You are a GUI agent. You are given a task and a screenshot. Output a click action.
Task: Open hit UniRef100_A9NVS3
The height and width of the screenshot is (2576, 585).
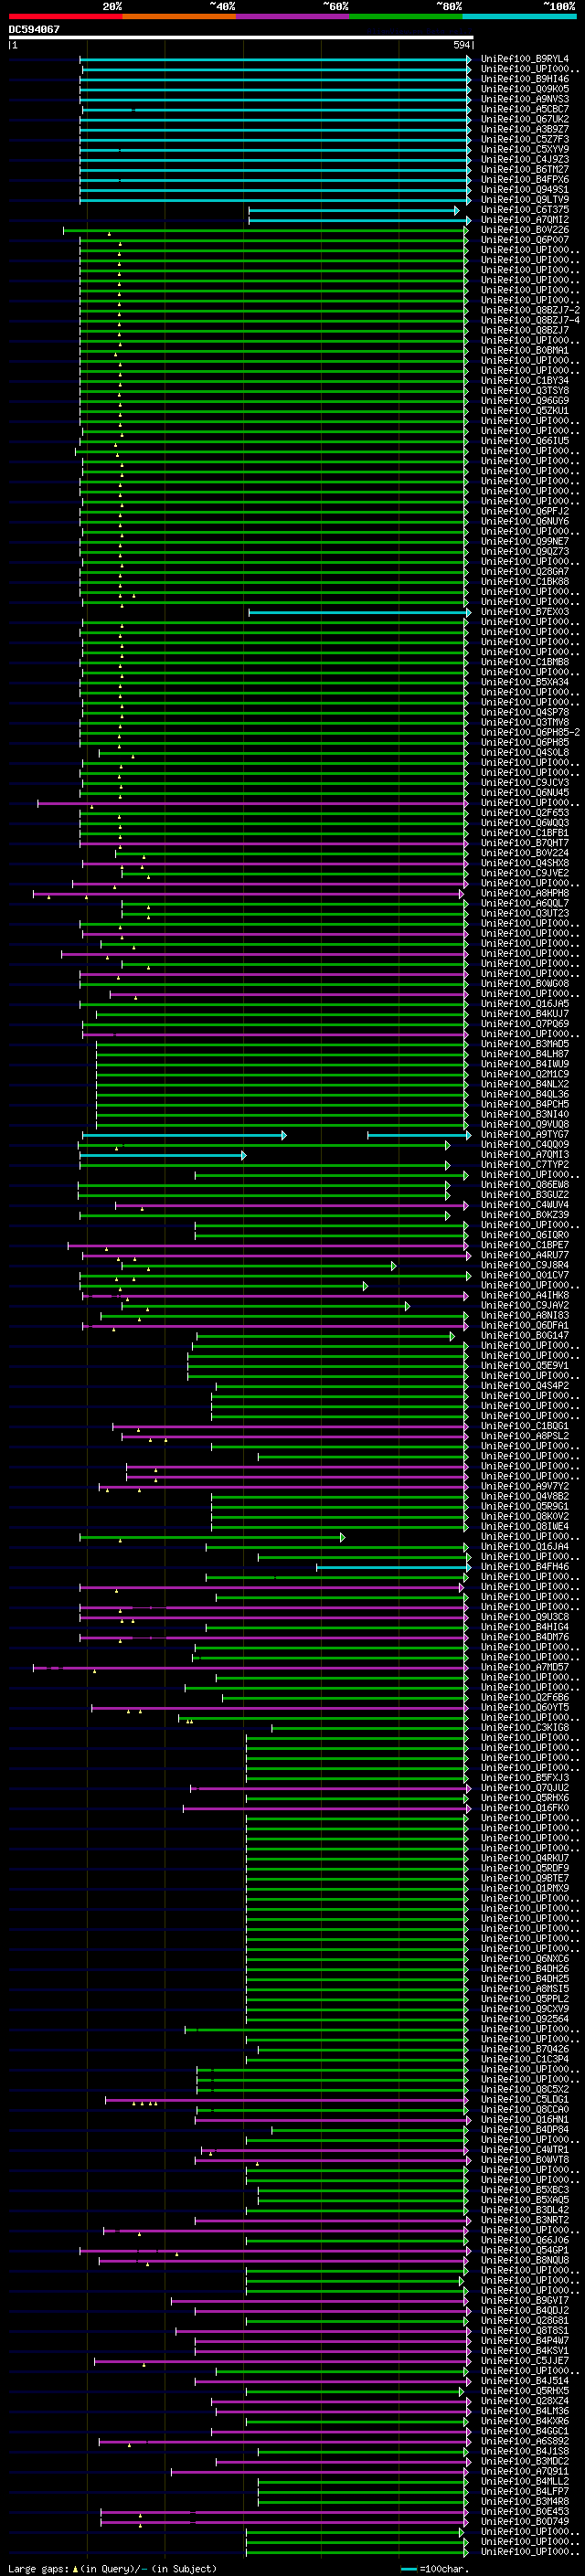click(x=525, y=99)
